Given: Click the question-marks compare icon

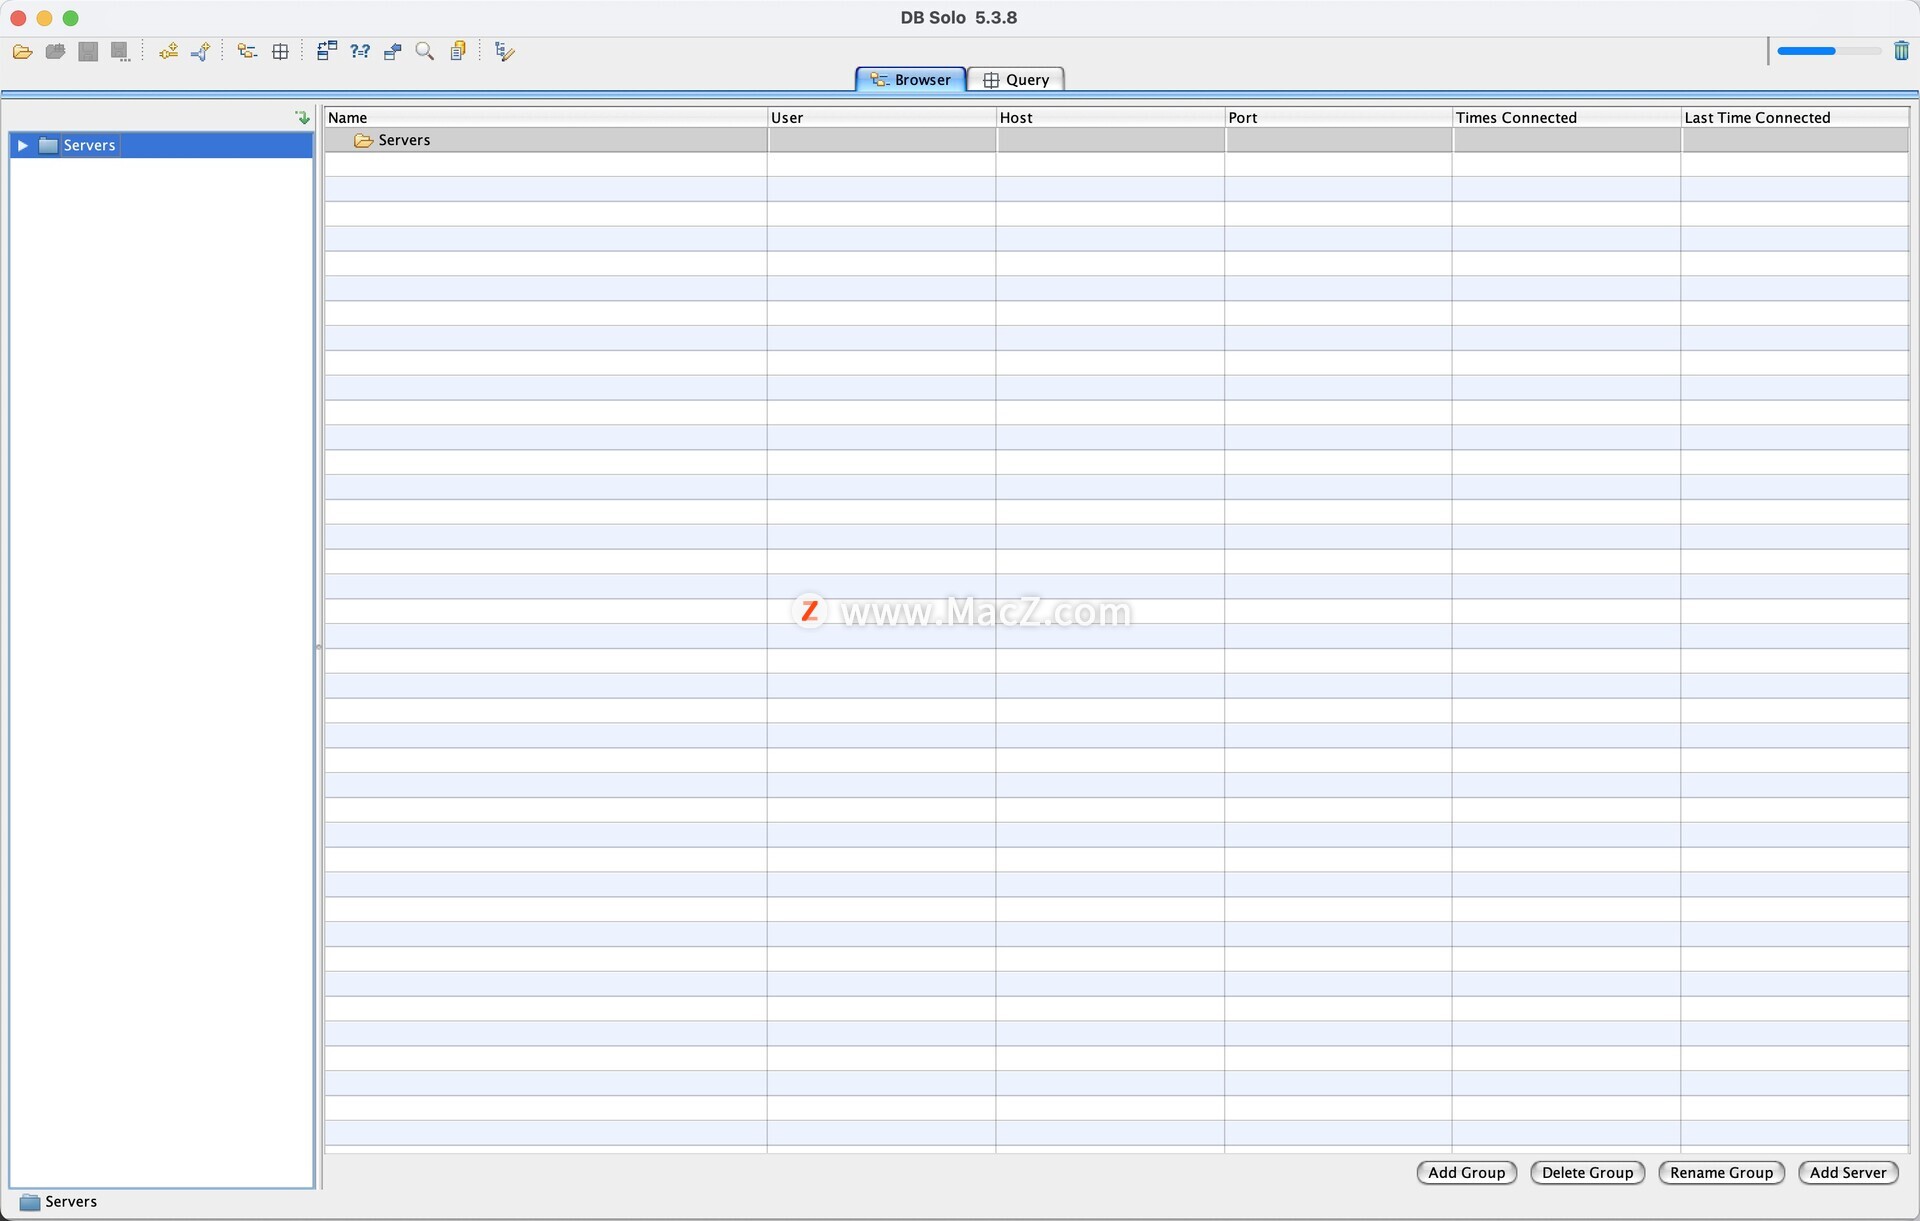Looking at the screenshot, I should tap(360, 51).
